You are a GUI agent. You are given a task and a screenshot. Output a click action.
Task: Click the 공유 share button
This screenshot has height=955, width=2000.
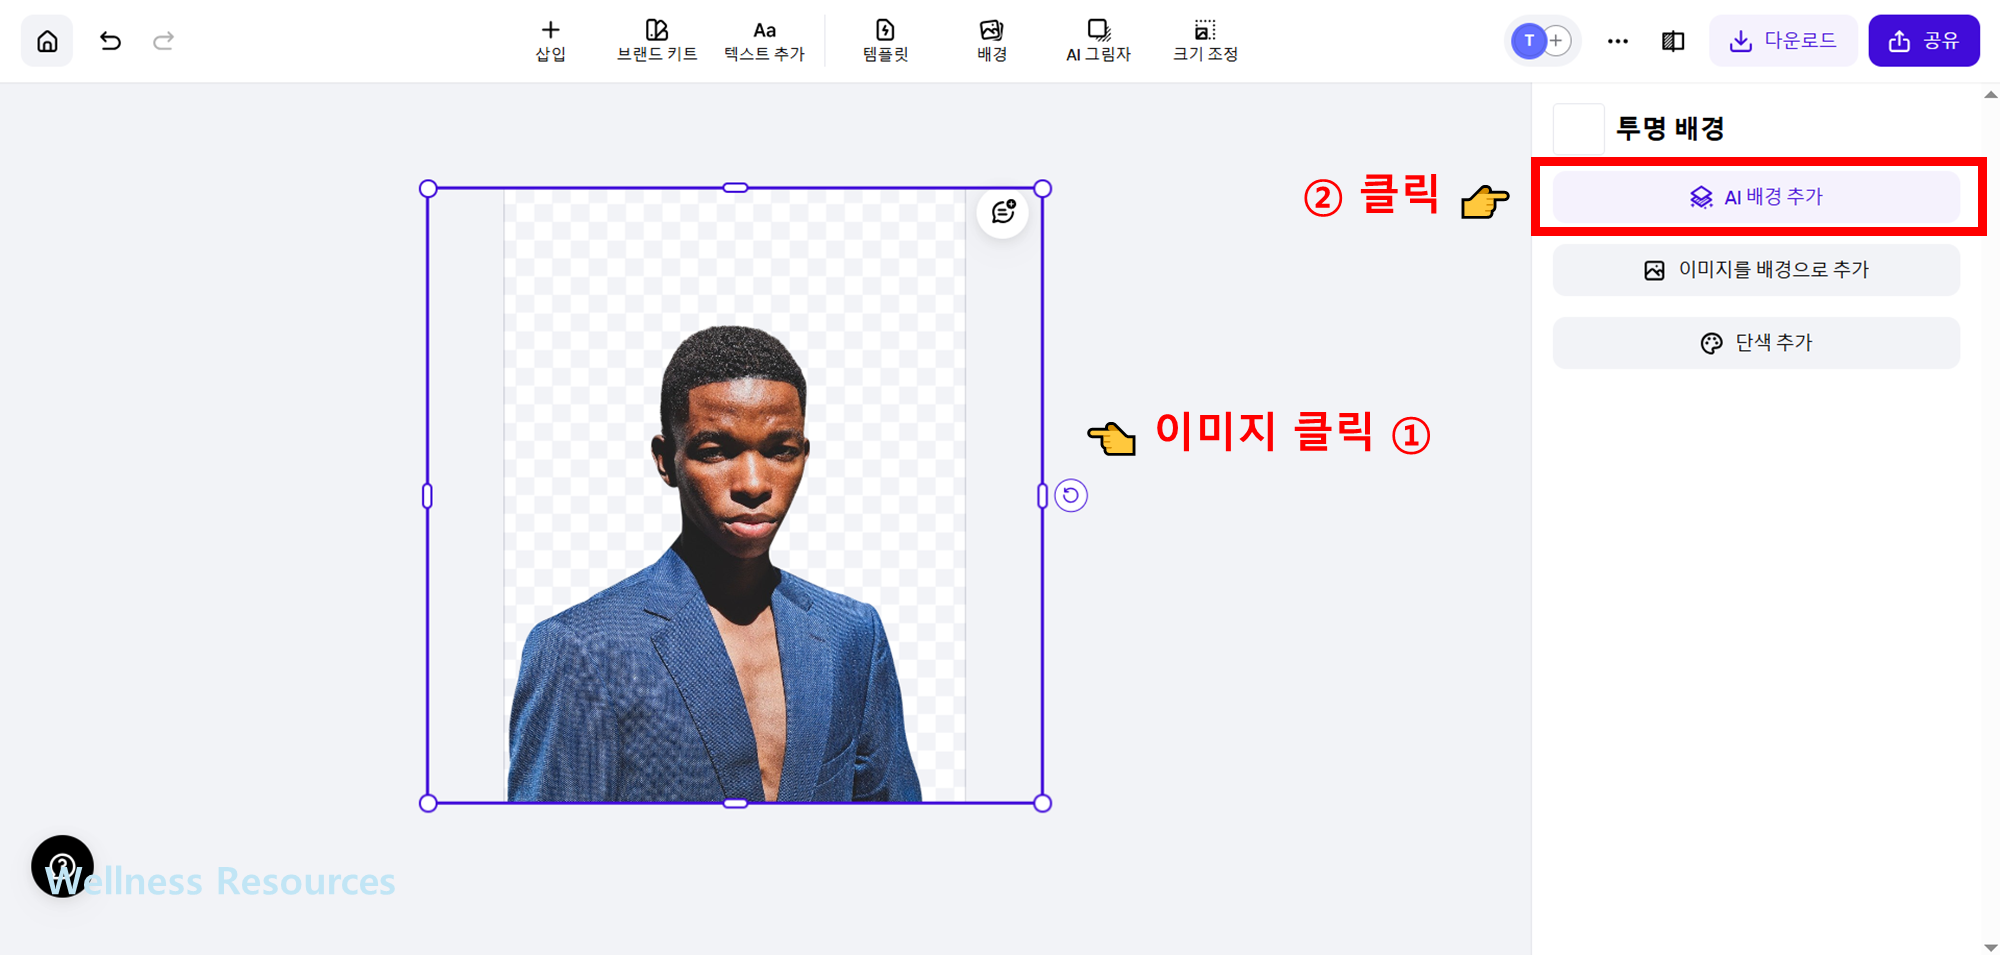tap(1924, 41)
